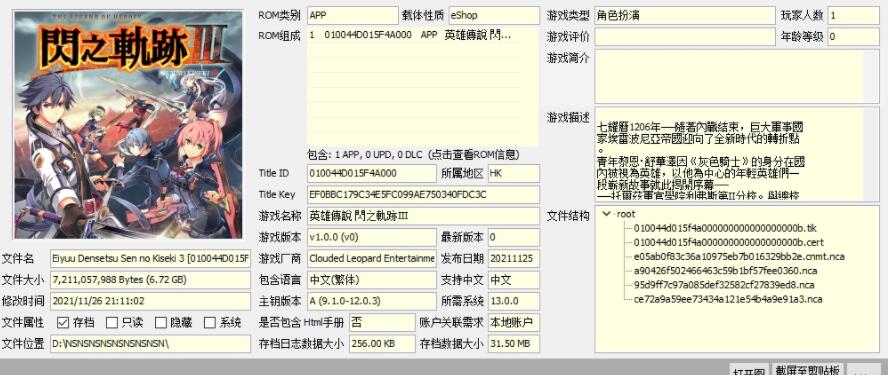Click the Title ID field
Image resolution: width=894 pixels, height=375 pixels.
coord(372,173)
